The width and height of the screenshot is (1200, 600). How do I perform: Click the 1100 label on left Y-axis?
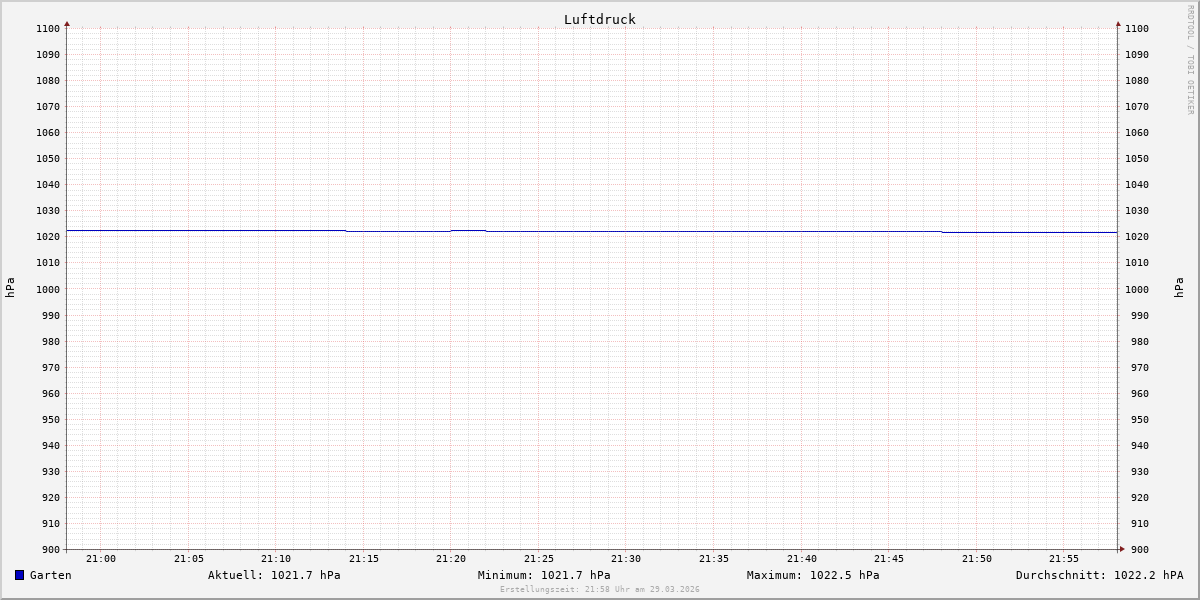click(x=48, y=28)
